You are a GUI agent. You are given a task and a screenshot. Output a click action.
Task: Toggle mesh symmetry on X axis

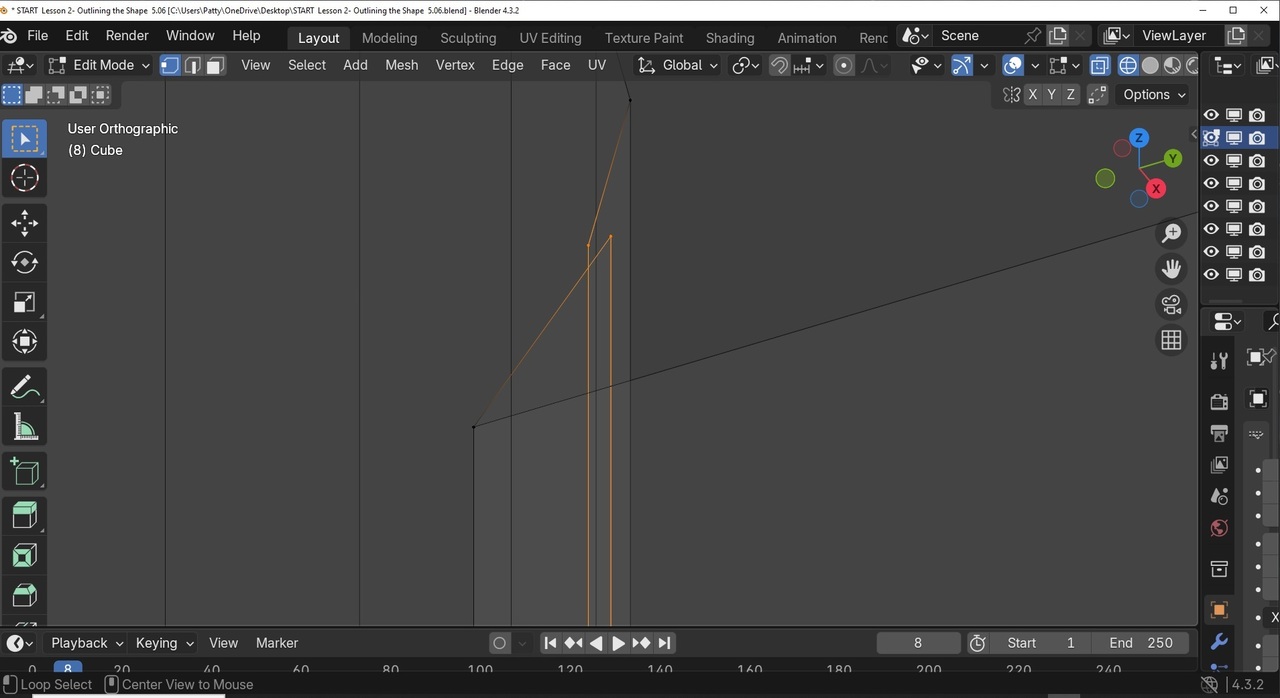click(1033, 94)
